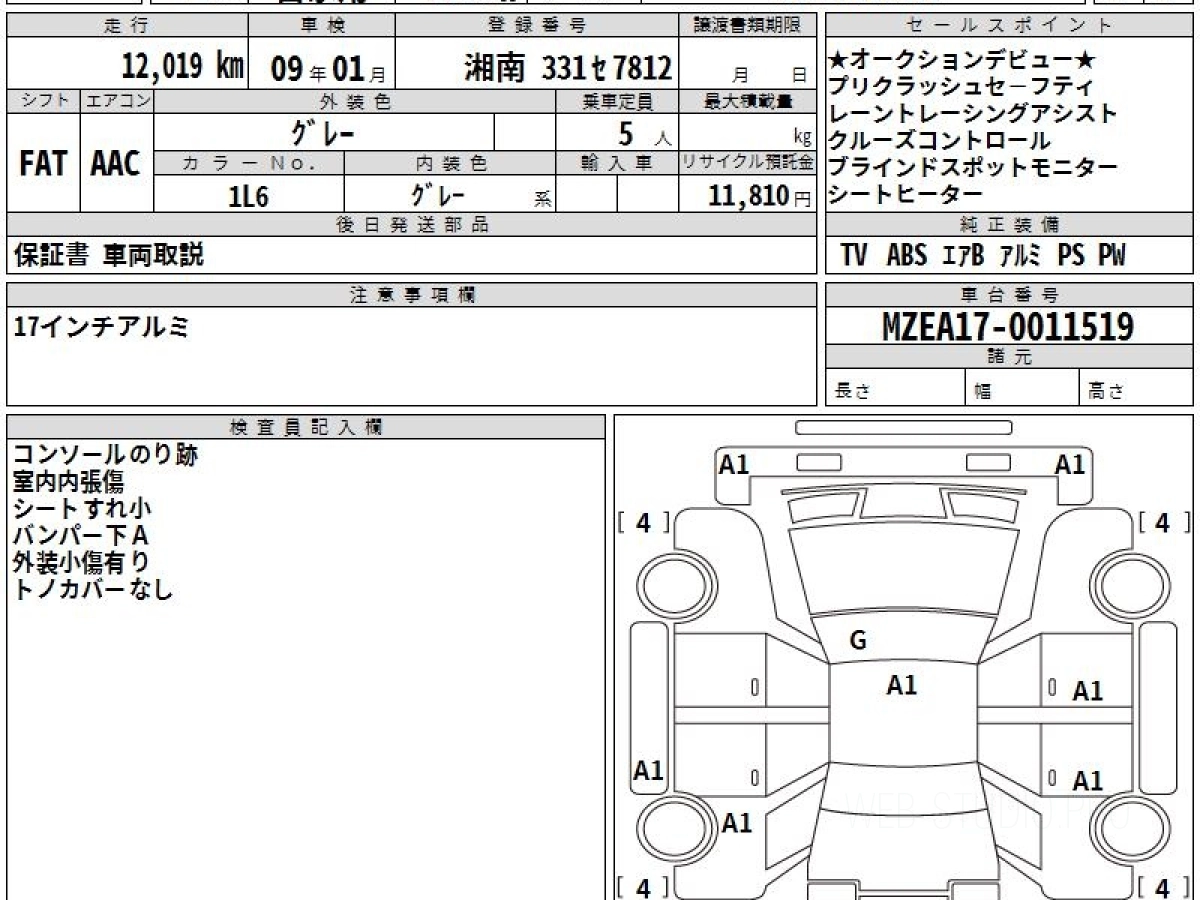The width and height of the screenshot is (1200, 900).
Task: Click the 保証書 車両取説 entry
Action: pos(108,255)
